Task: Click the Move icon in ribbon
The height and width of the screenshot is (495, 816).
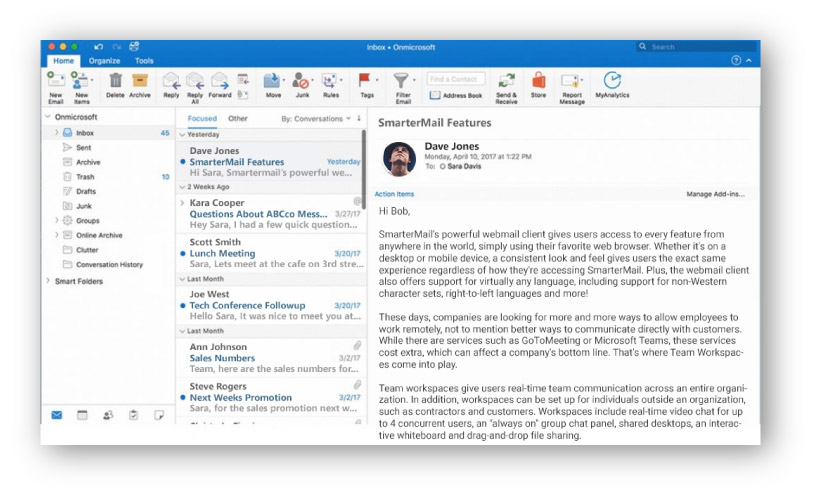Action: coord(272,81)
